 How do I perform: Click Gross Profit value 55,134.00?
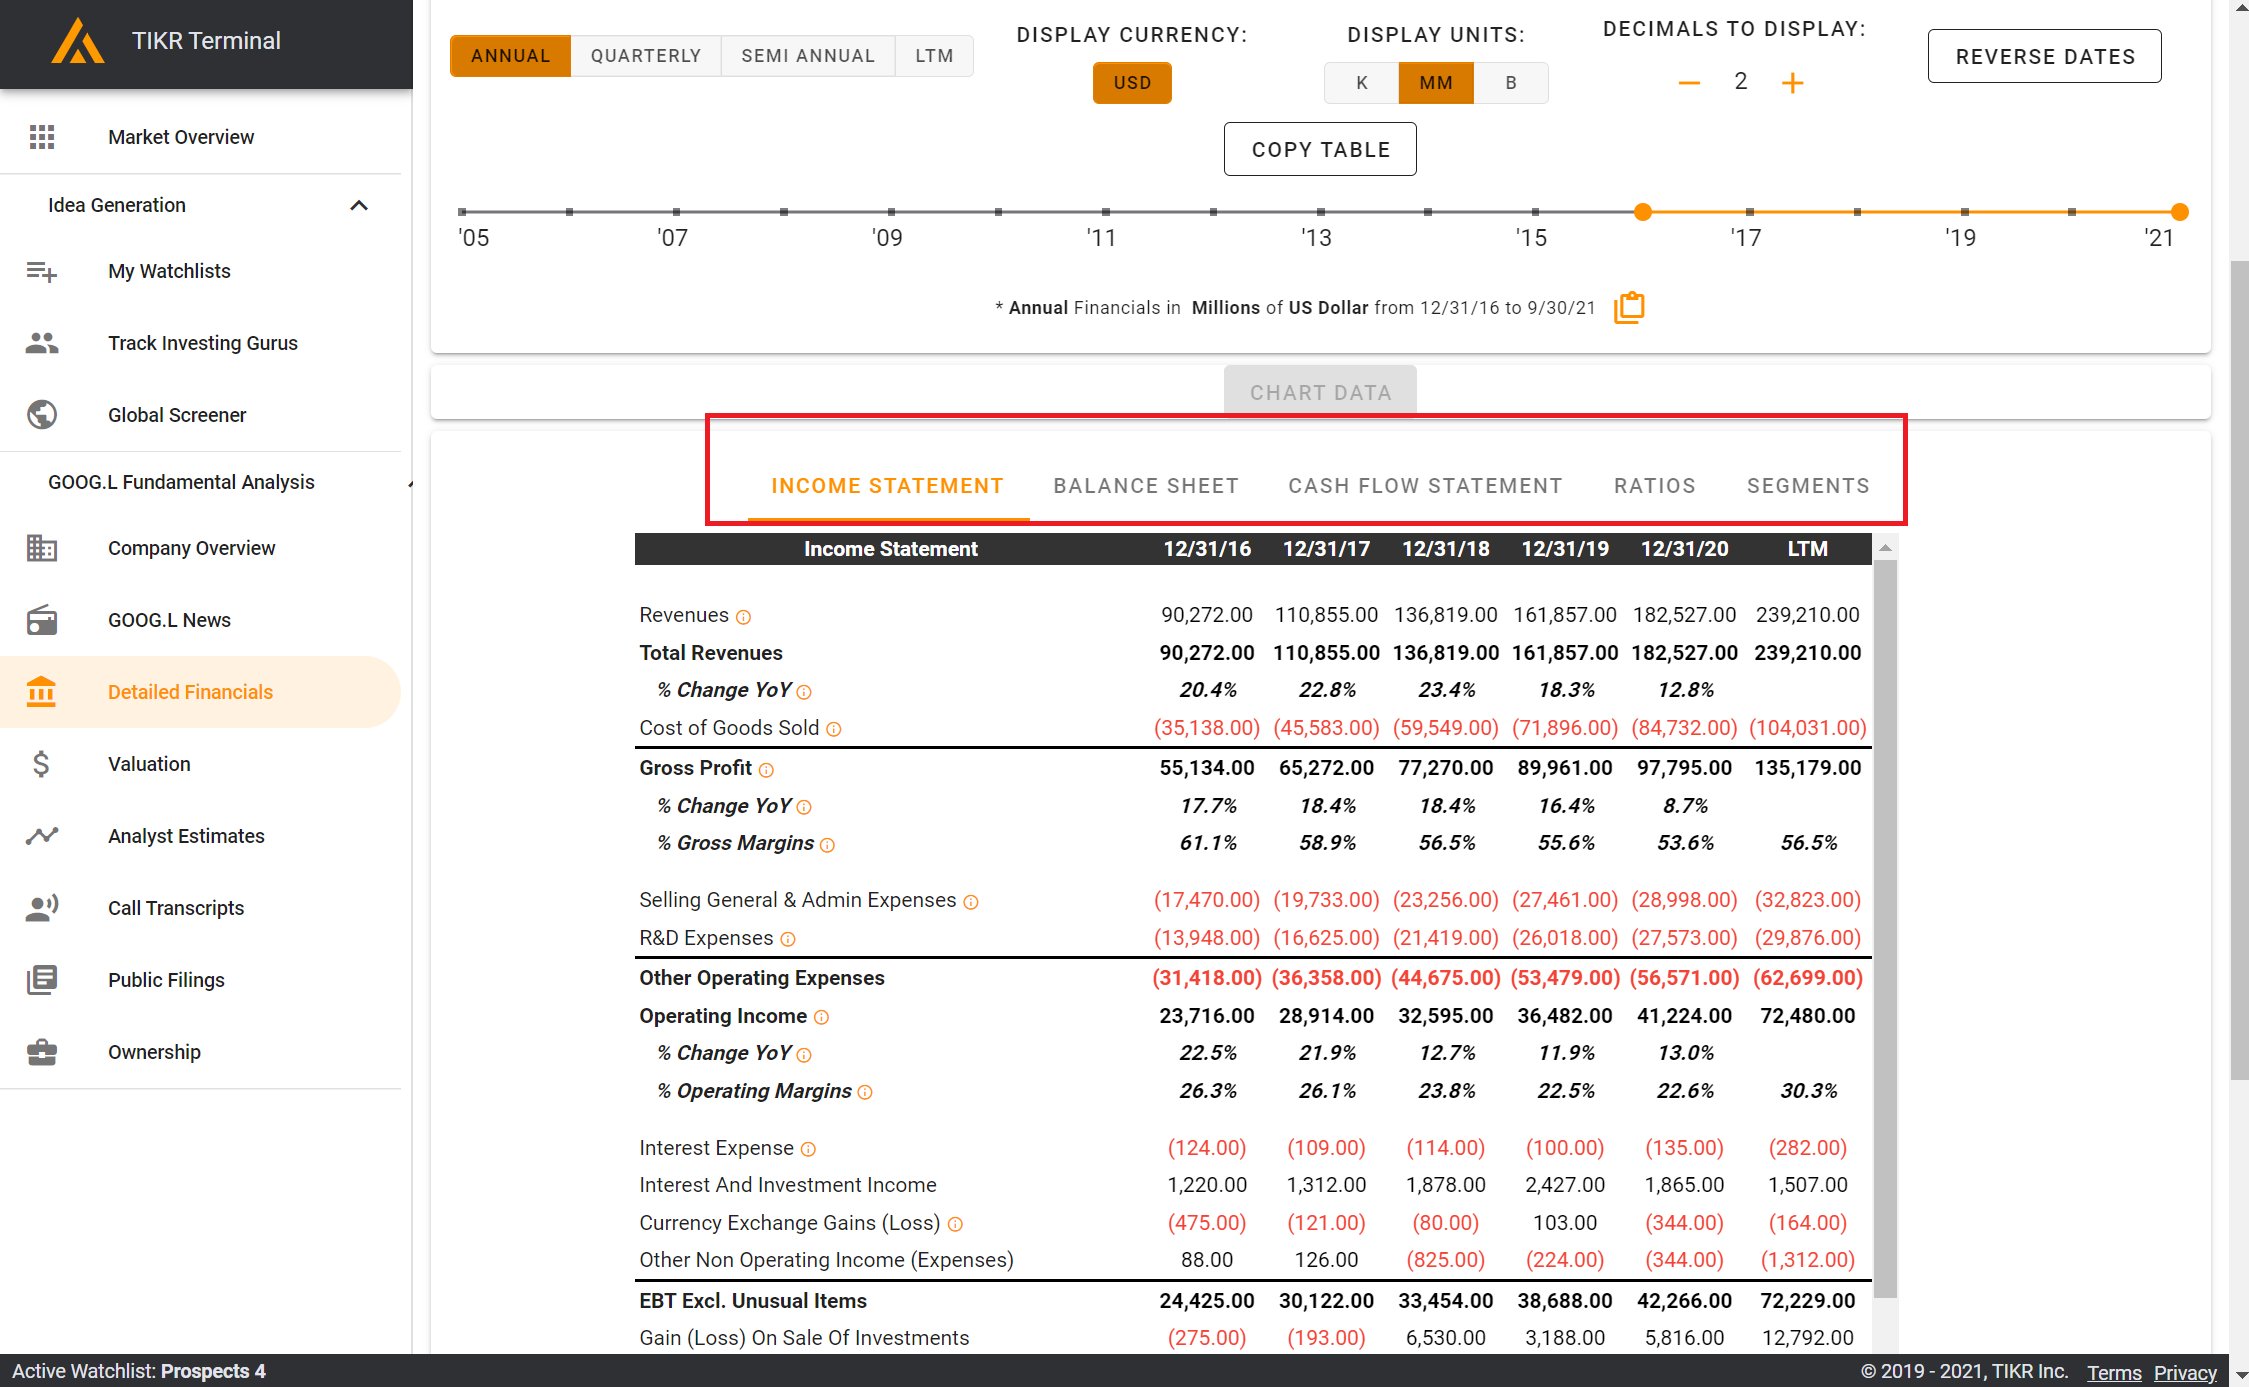pyautogui.click(x=1207, y=768)
